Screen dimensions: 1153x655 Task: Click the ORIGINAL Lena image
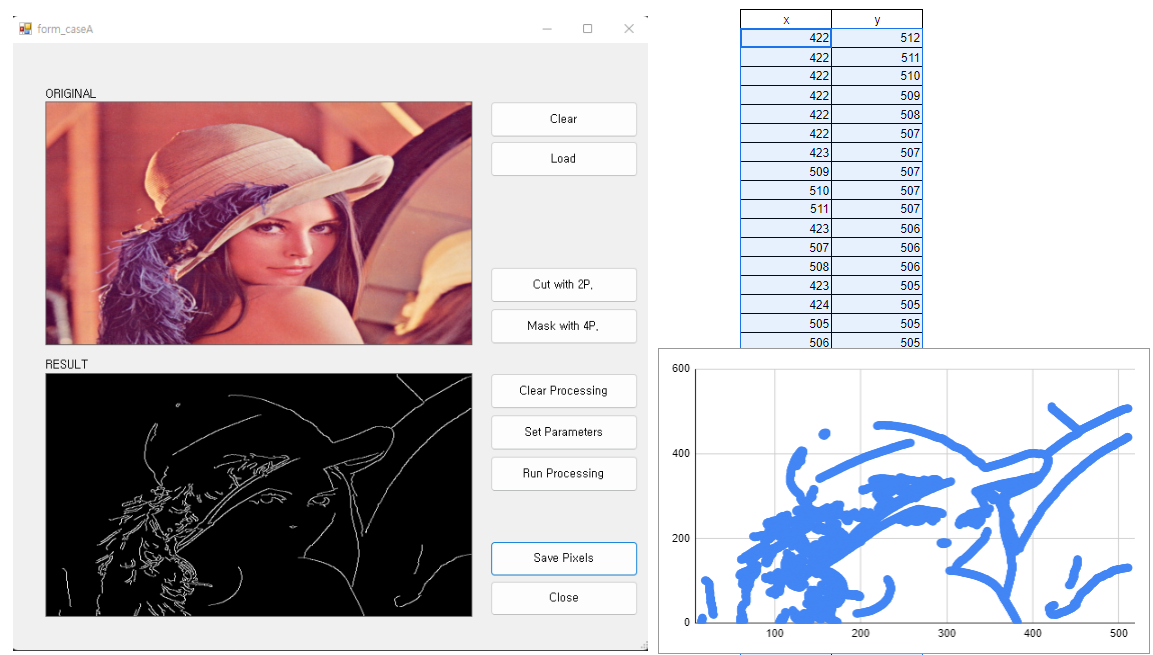tap(259, 223)
